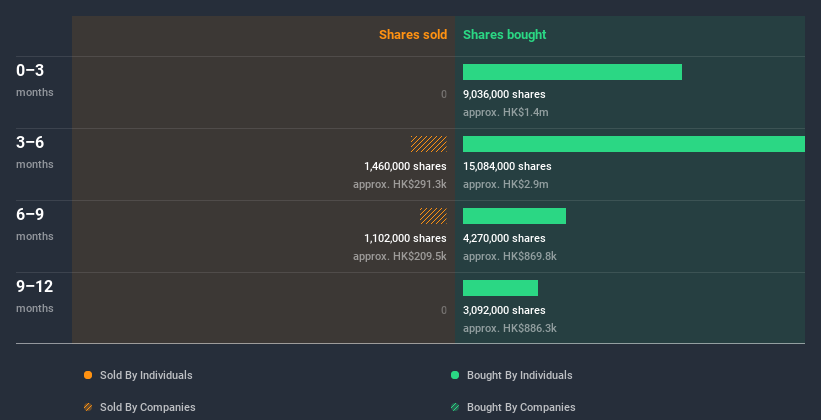
Task: Click the green bar for 3–6 months
Action: point(634,144)
